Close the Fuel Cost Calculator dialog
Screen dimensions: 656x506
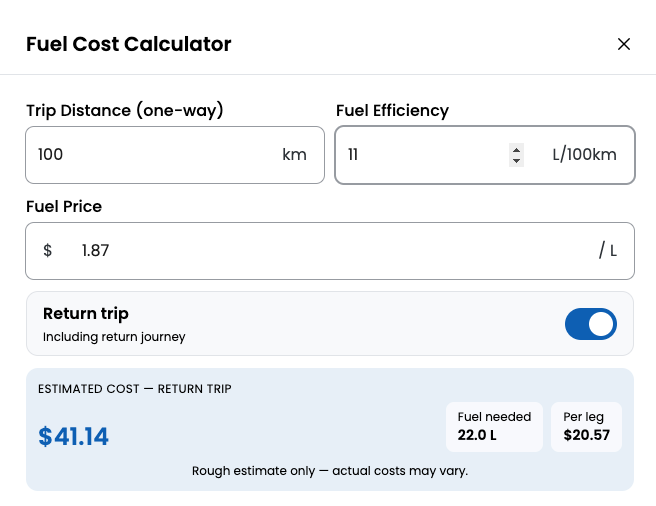pos(624,44)
